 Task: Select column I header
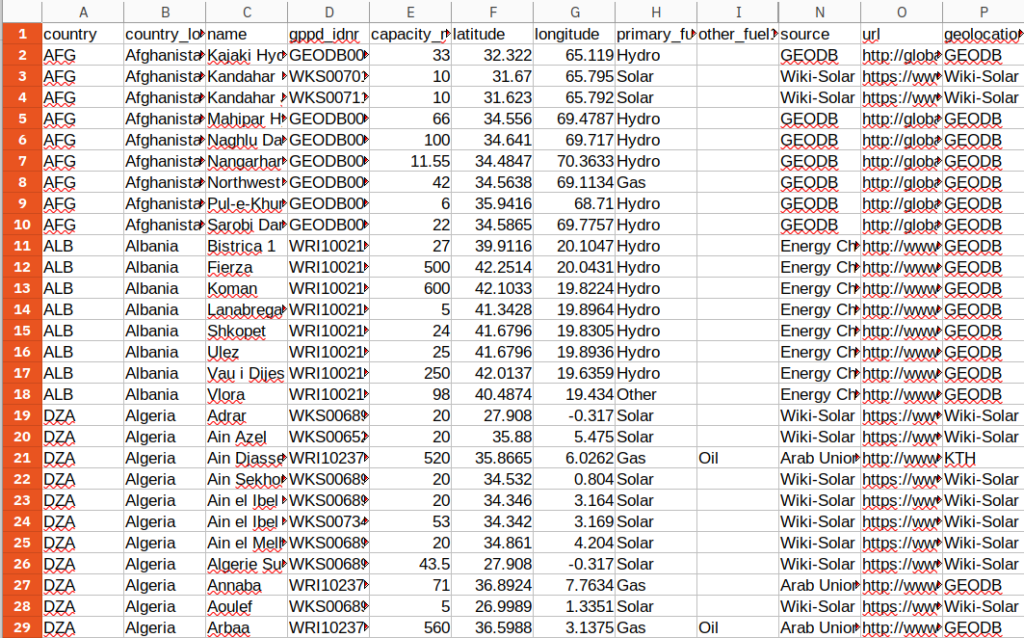pos(737,12)
